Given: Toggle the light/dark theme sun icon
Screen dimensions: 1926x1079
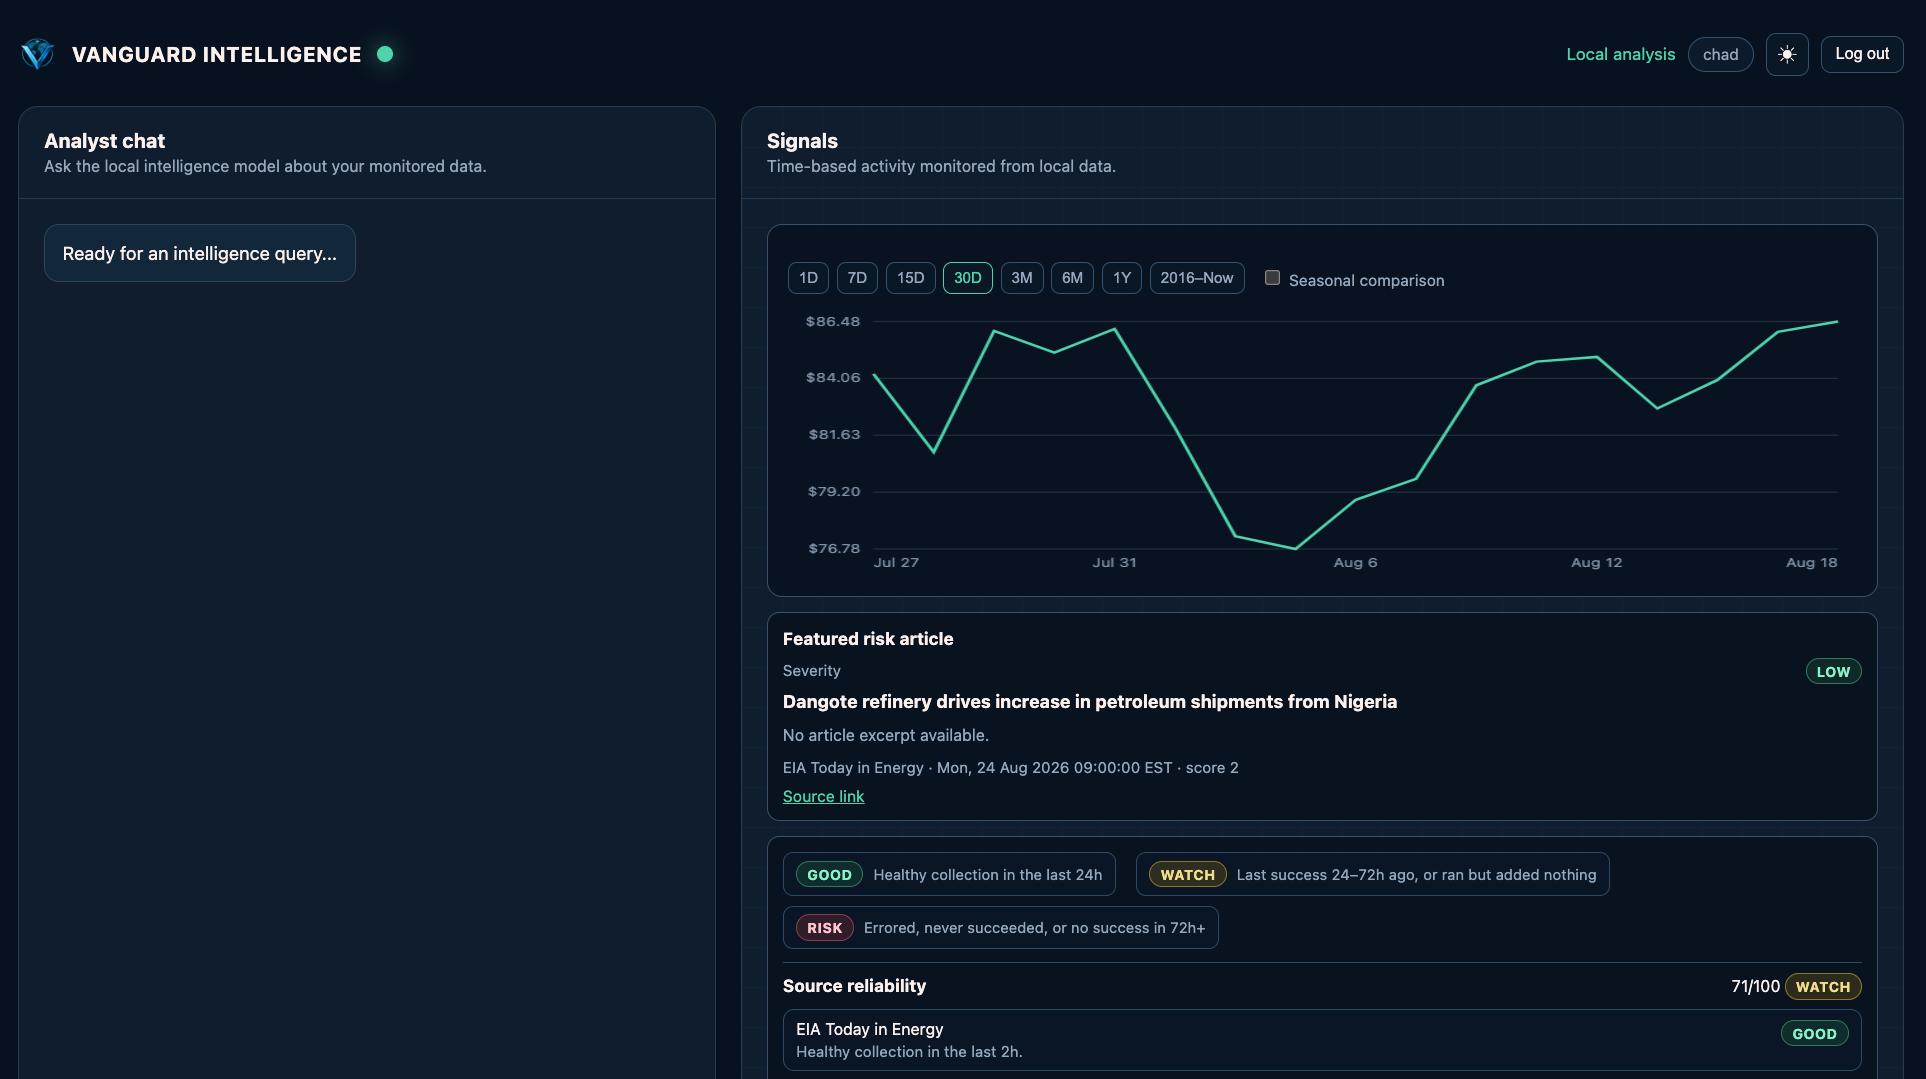Looking at the screenshot, I should tap(1787, 54).
